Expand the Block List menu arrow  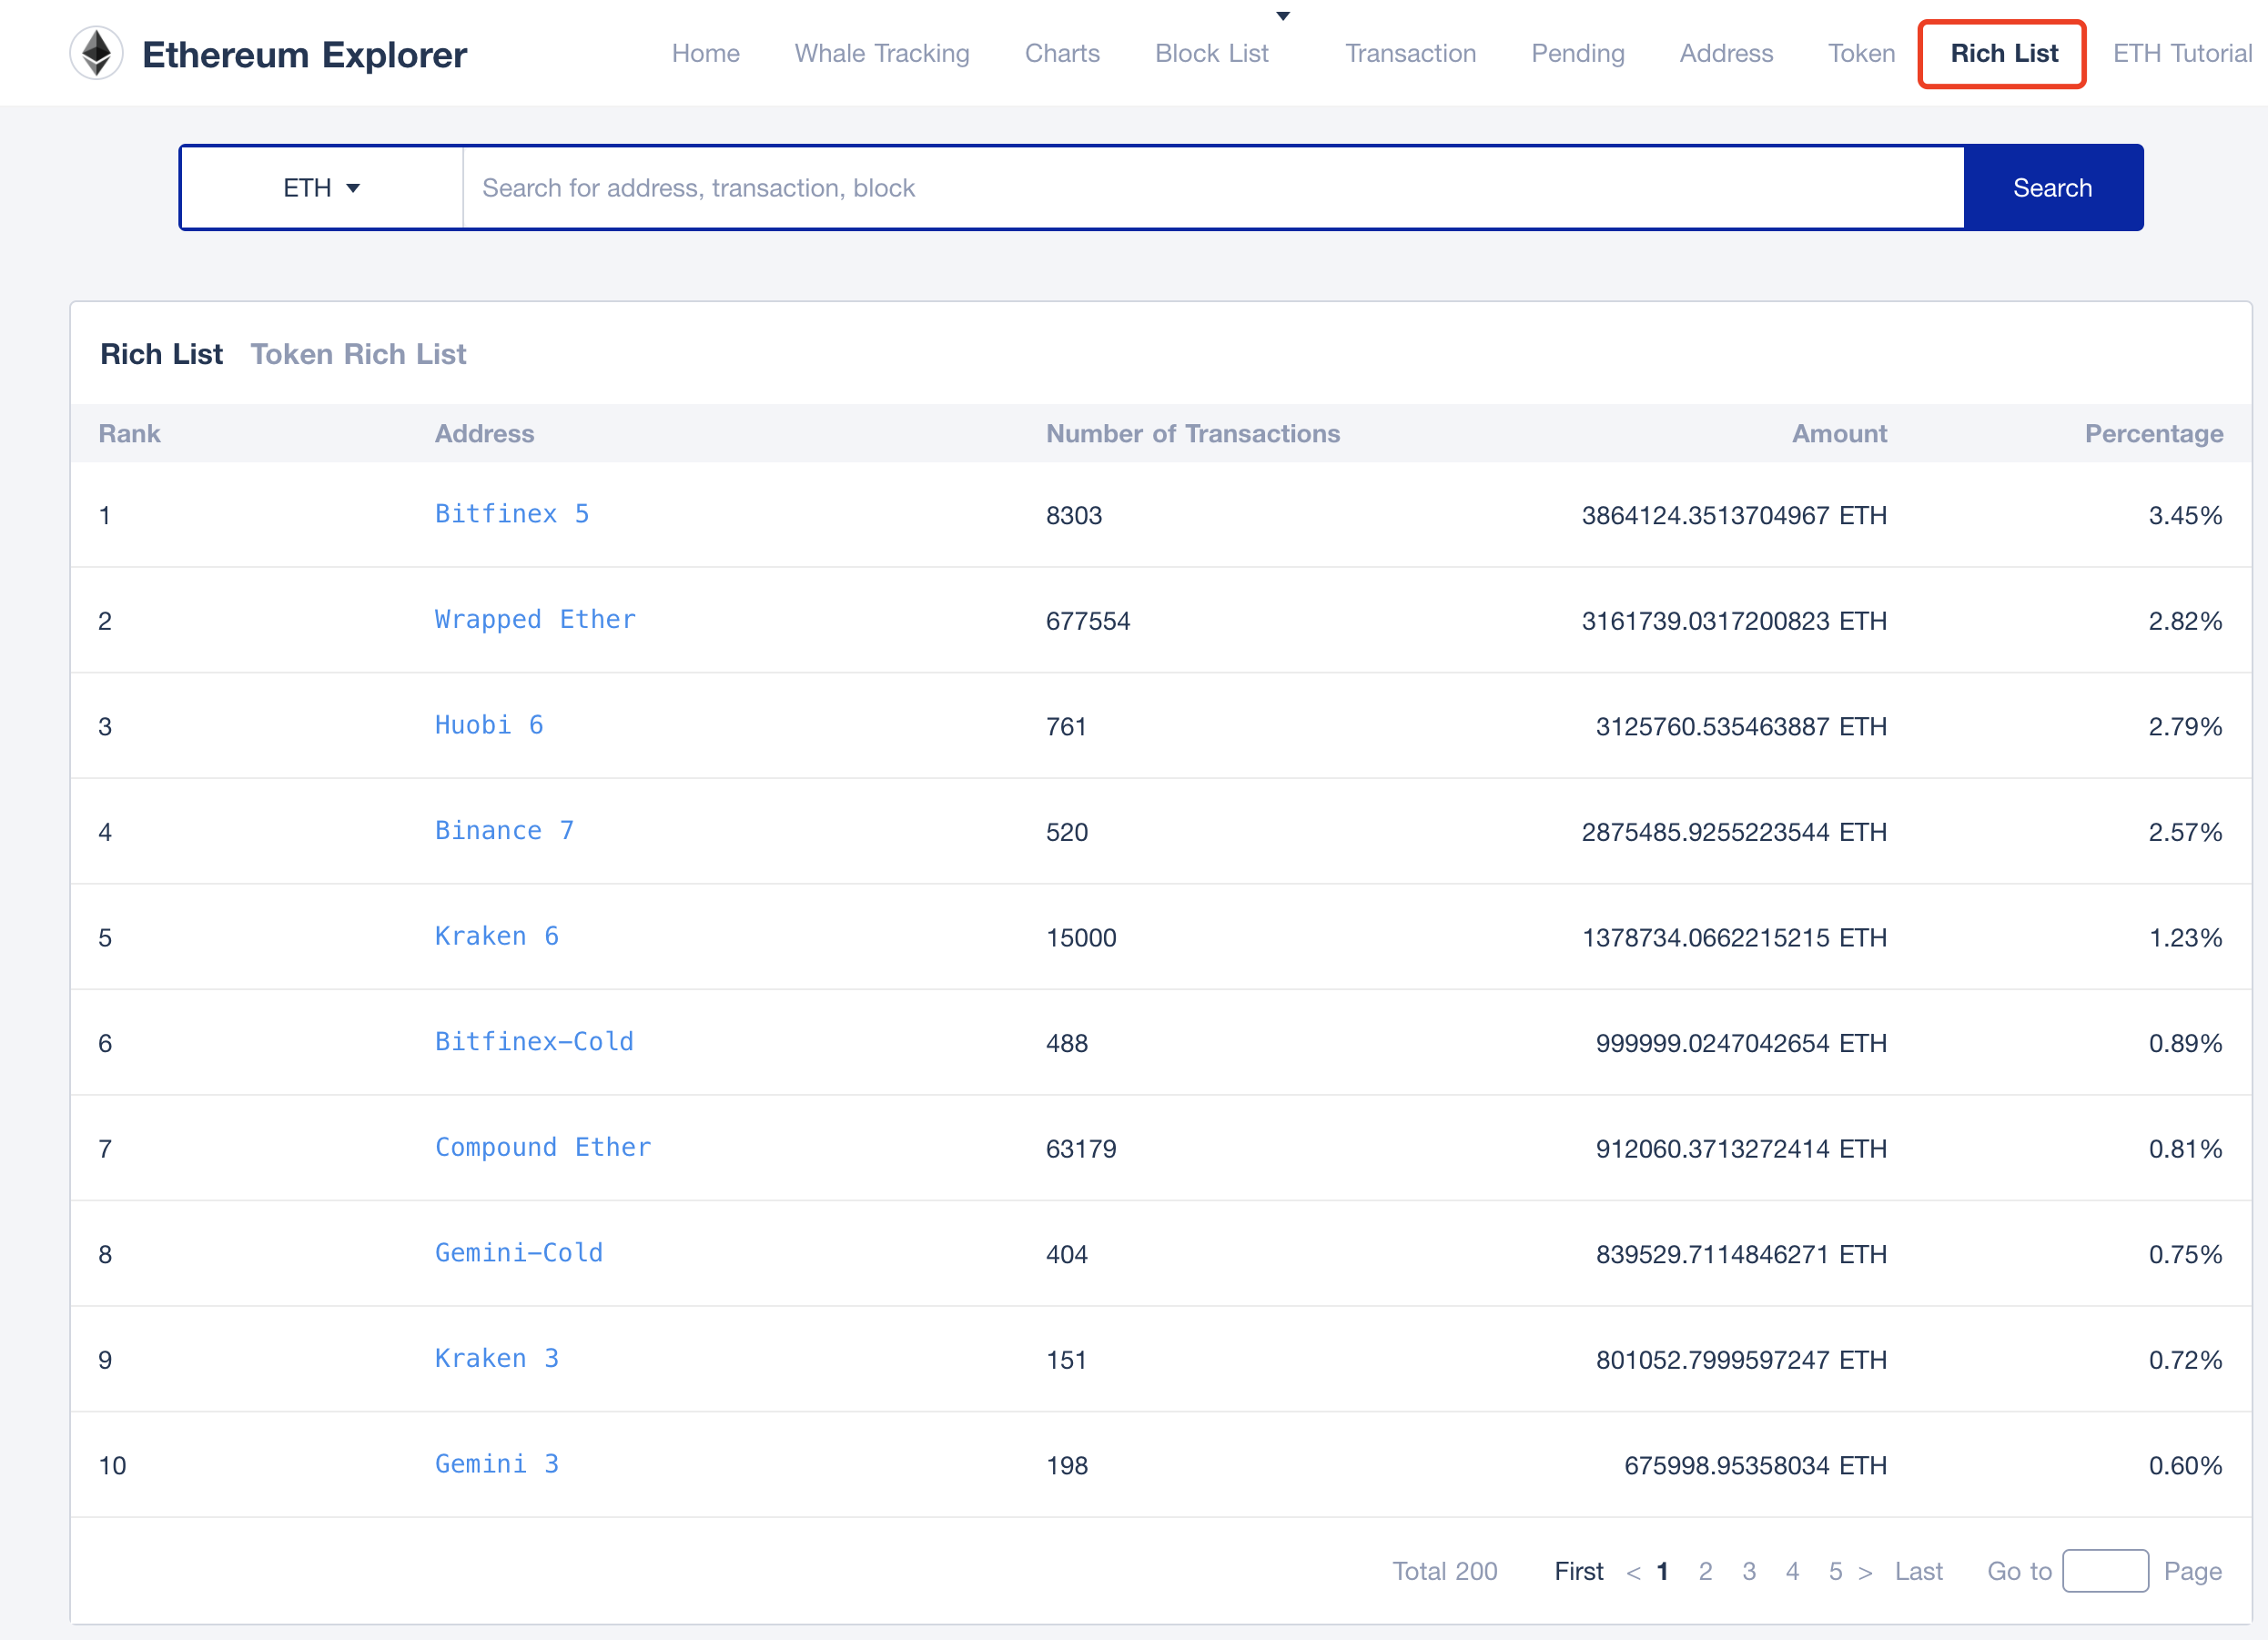(x=1283, y=16)
